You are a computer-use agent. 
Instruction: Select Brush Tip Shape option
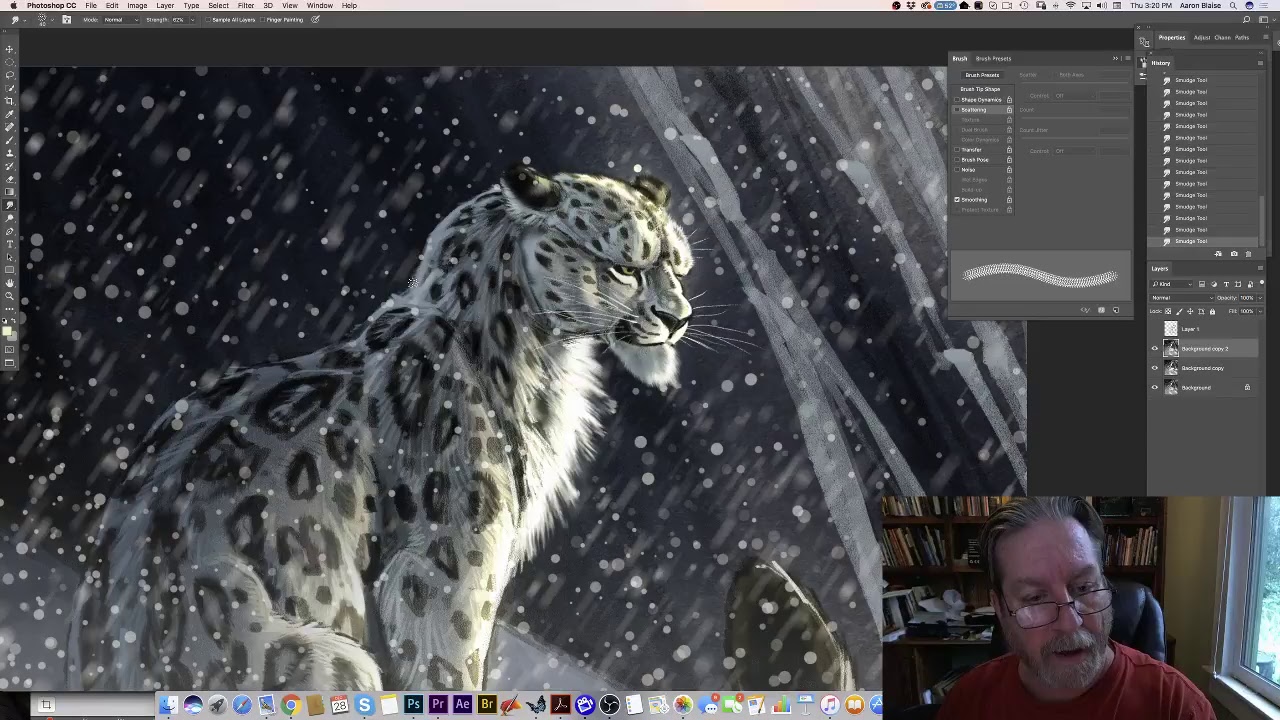click(980, 89)
